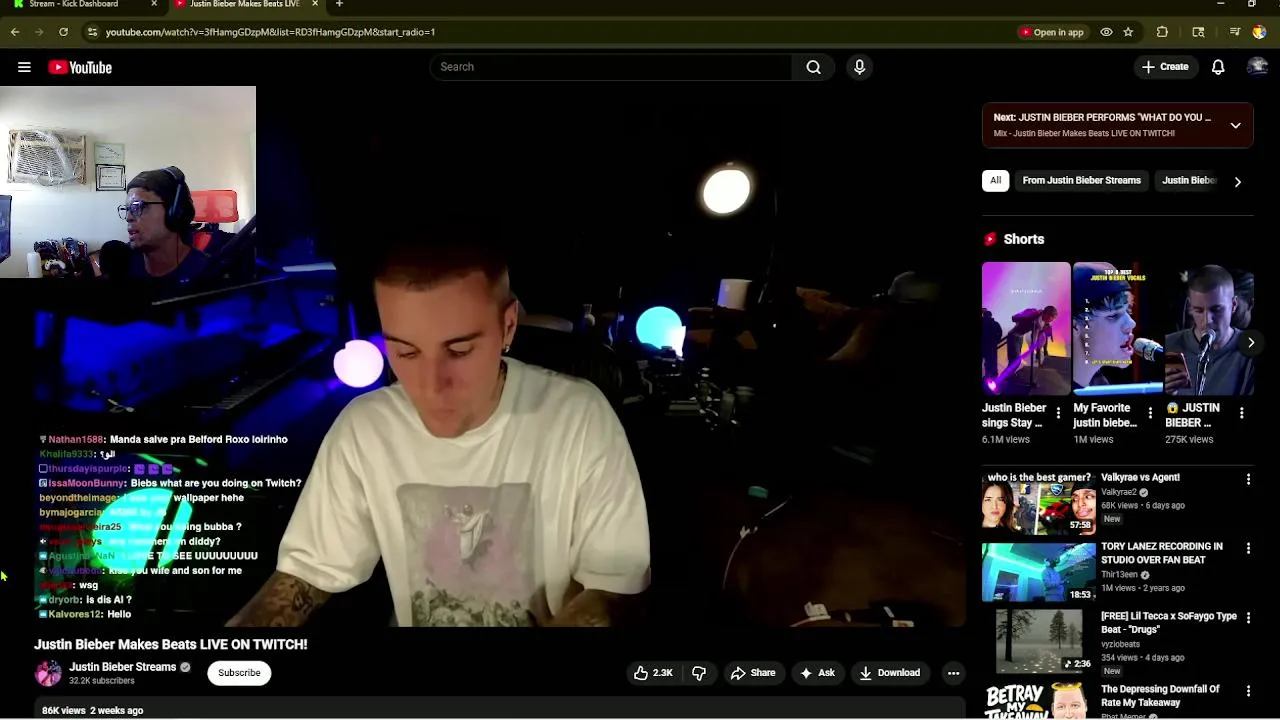This screenshot has width=1280, height=720.
Task: Open YouTube account avatar menu
Action: pos(1257,67)
